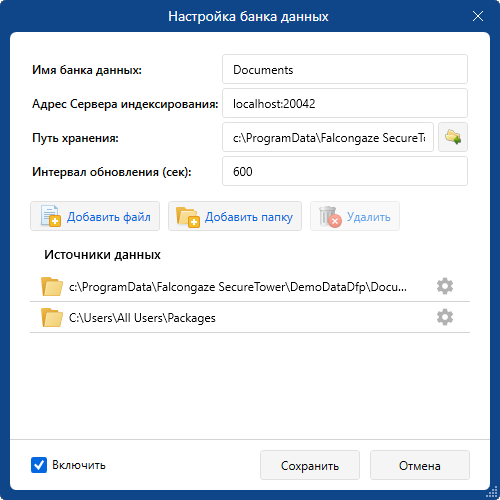Click the storage path input field
Viewport: 500px width, 500px height.
pos(328,137)
